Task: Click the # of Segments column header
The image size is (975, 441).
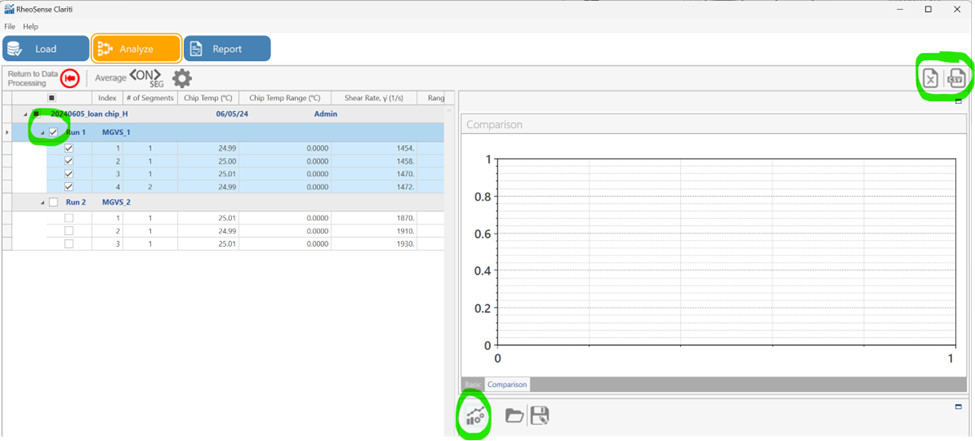Action: [150, 98]
